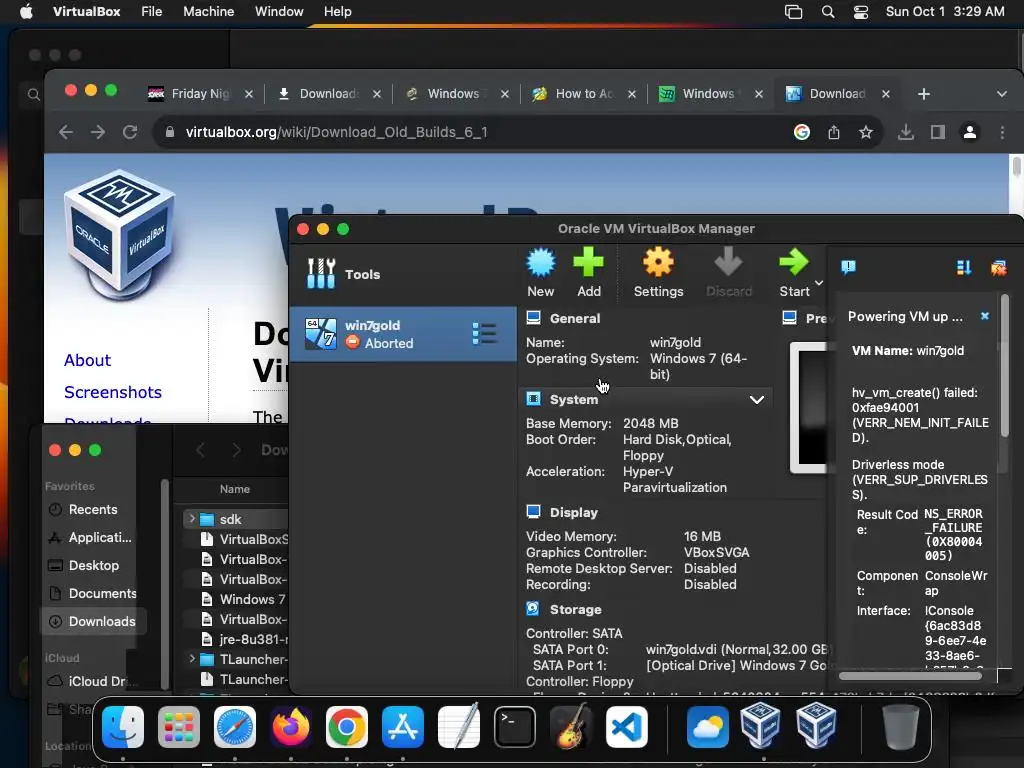This screenshot has width=1024, height=768.
Task: Expand the TLauncher folder in Finder
Action: pyautogui.click(x=192, y=659)
